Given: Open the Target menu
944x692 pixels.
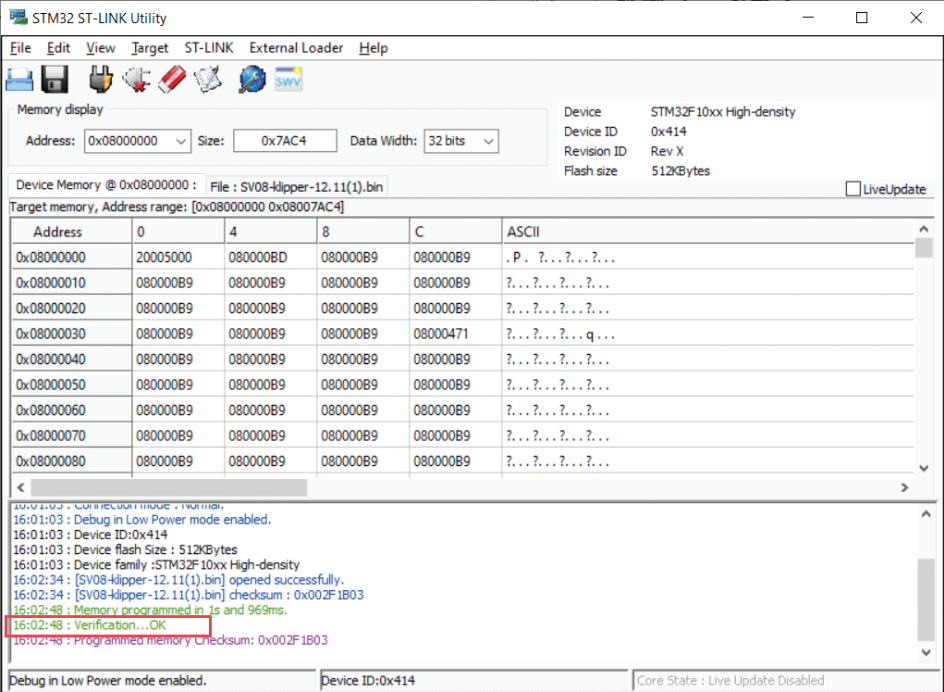Looking at the screenshot, I should [x=150, y=48].
